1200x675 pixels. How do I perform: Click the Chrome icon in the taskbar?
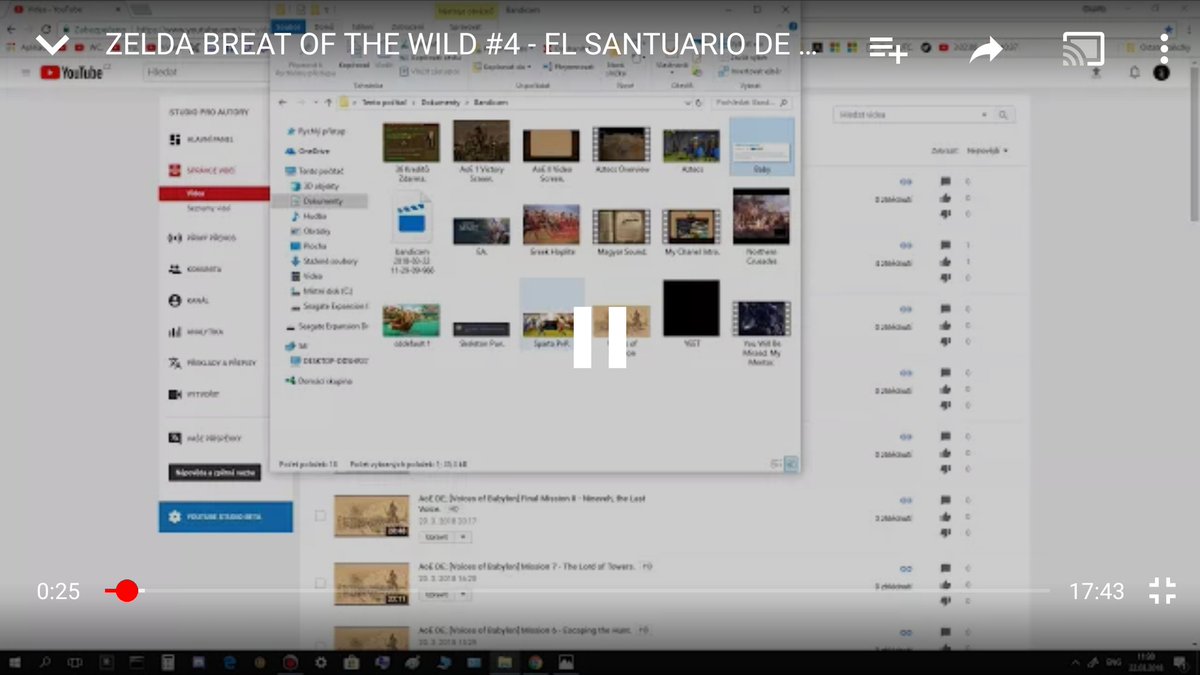[535, 662]
